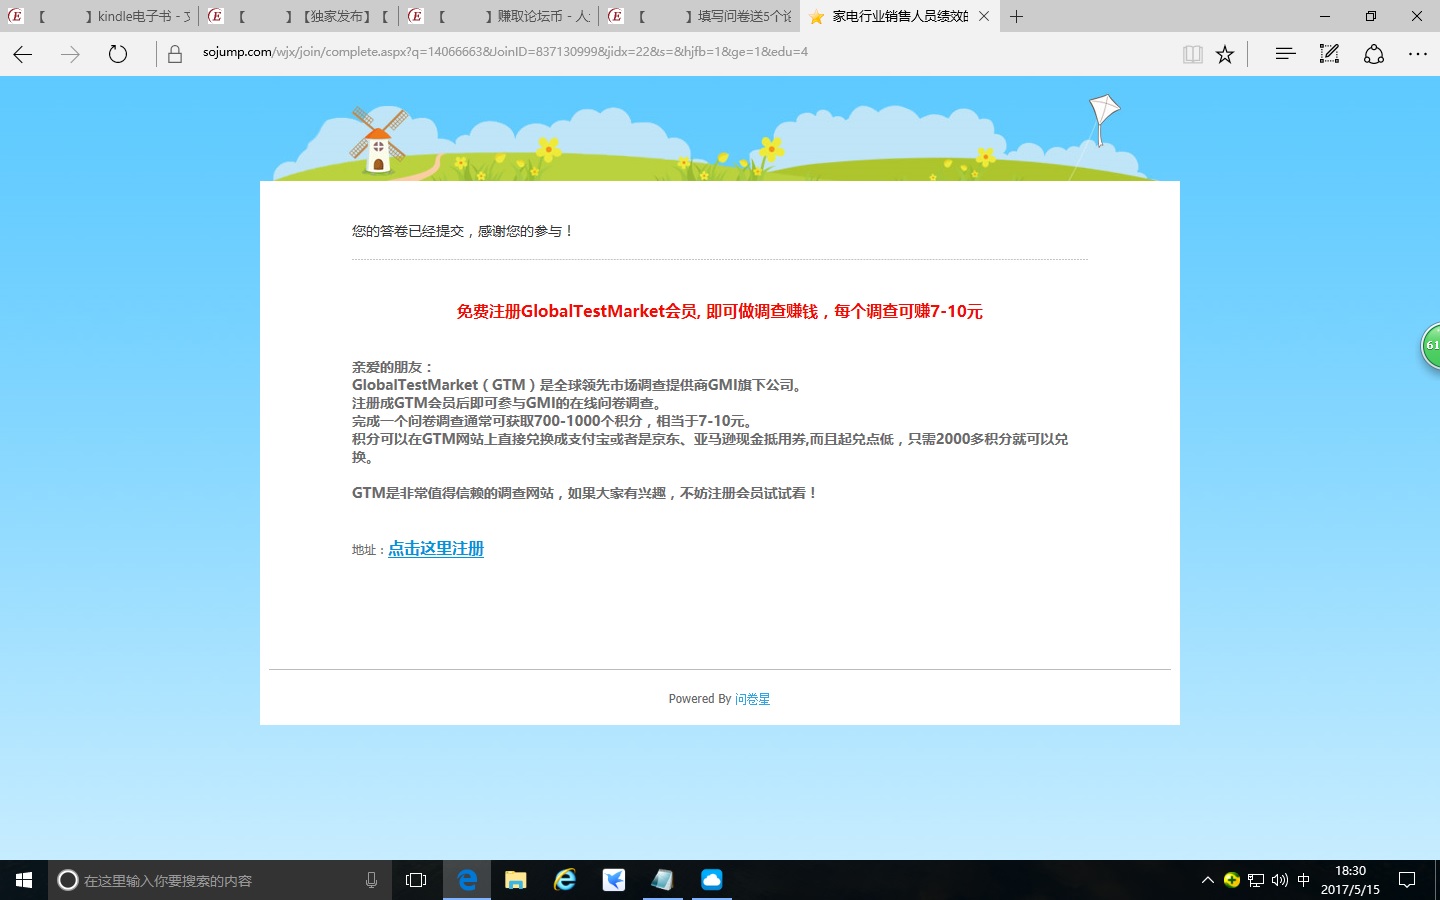Open reading view from the address bar

pos(1192,54)
